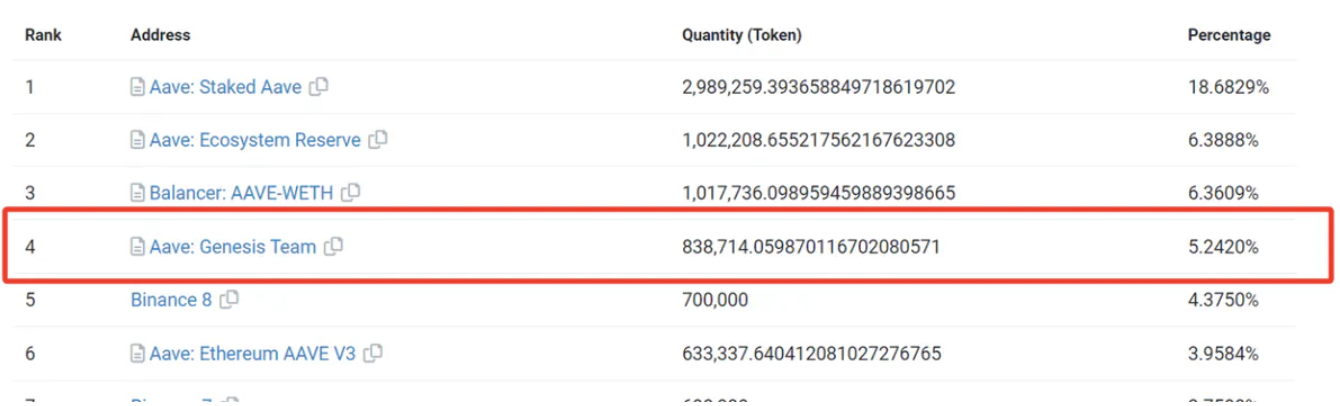Click contract icon beside Aave: Ecosystem Reserve
This screenshot has width=1340, height=406.
(138, 141)
